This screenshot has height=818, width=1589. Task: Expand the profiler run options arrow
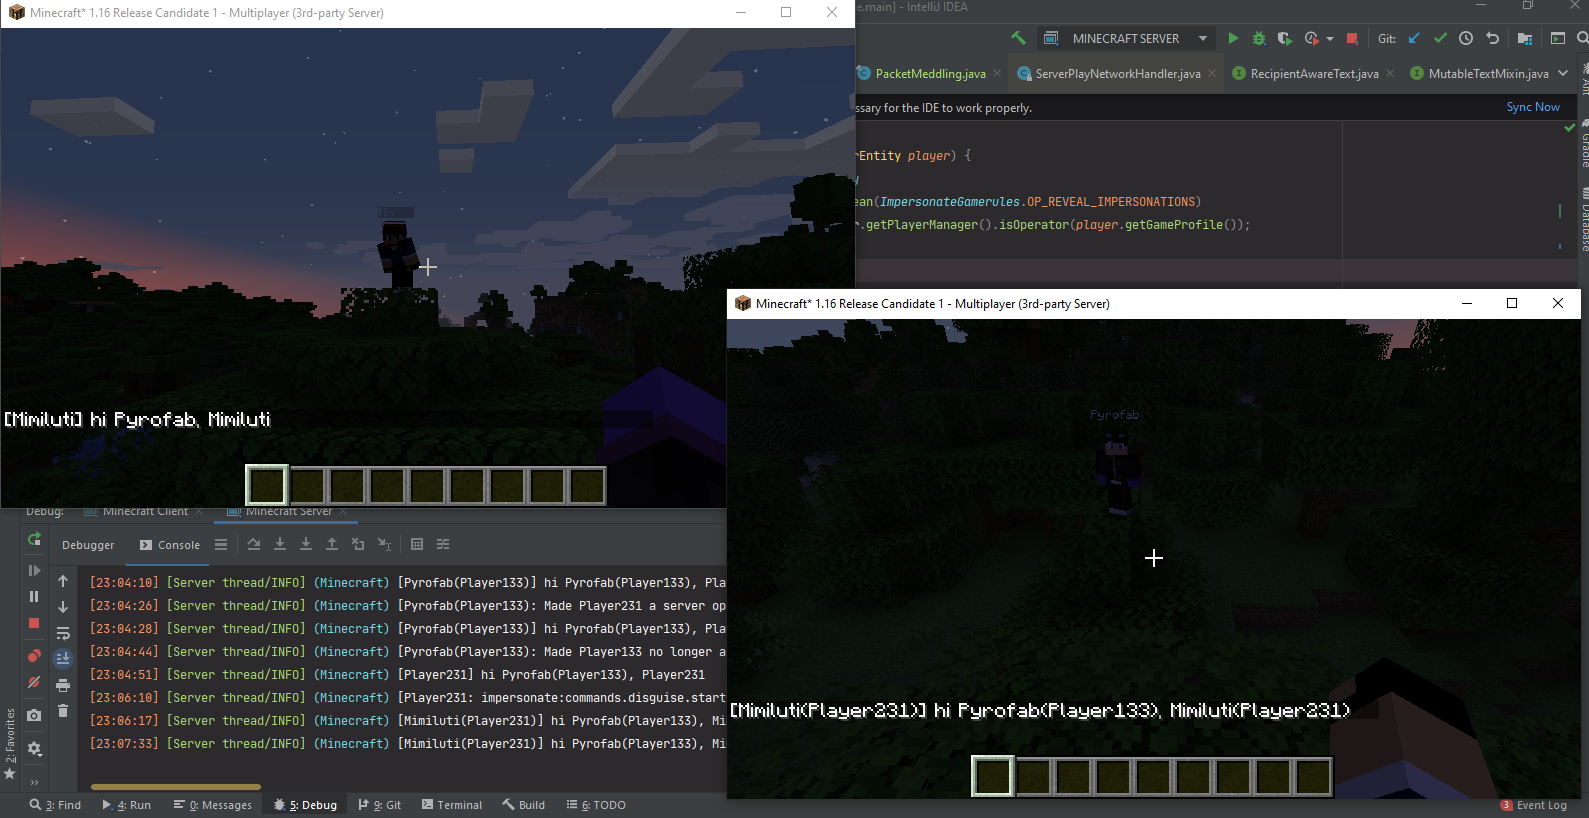[1330, 39]
